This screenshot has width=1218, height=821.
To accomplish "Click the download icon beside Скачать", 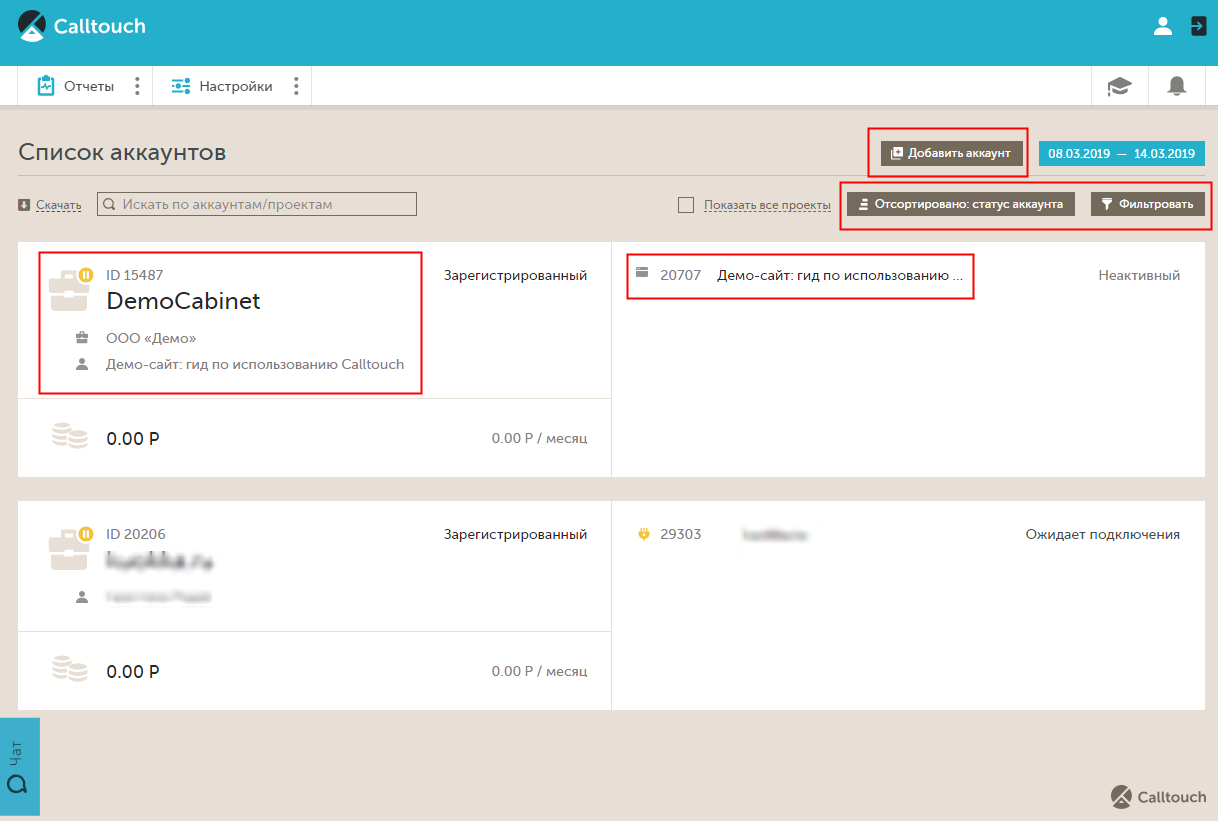I will 24,205.
